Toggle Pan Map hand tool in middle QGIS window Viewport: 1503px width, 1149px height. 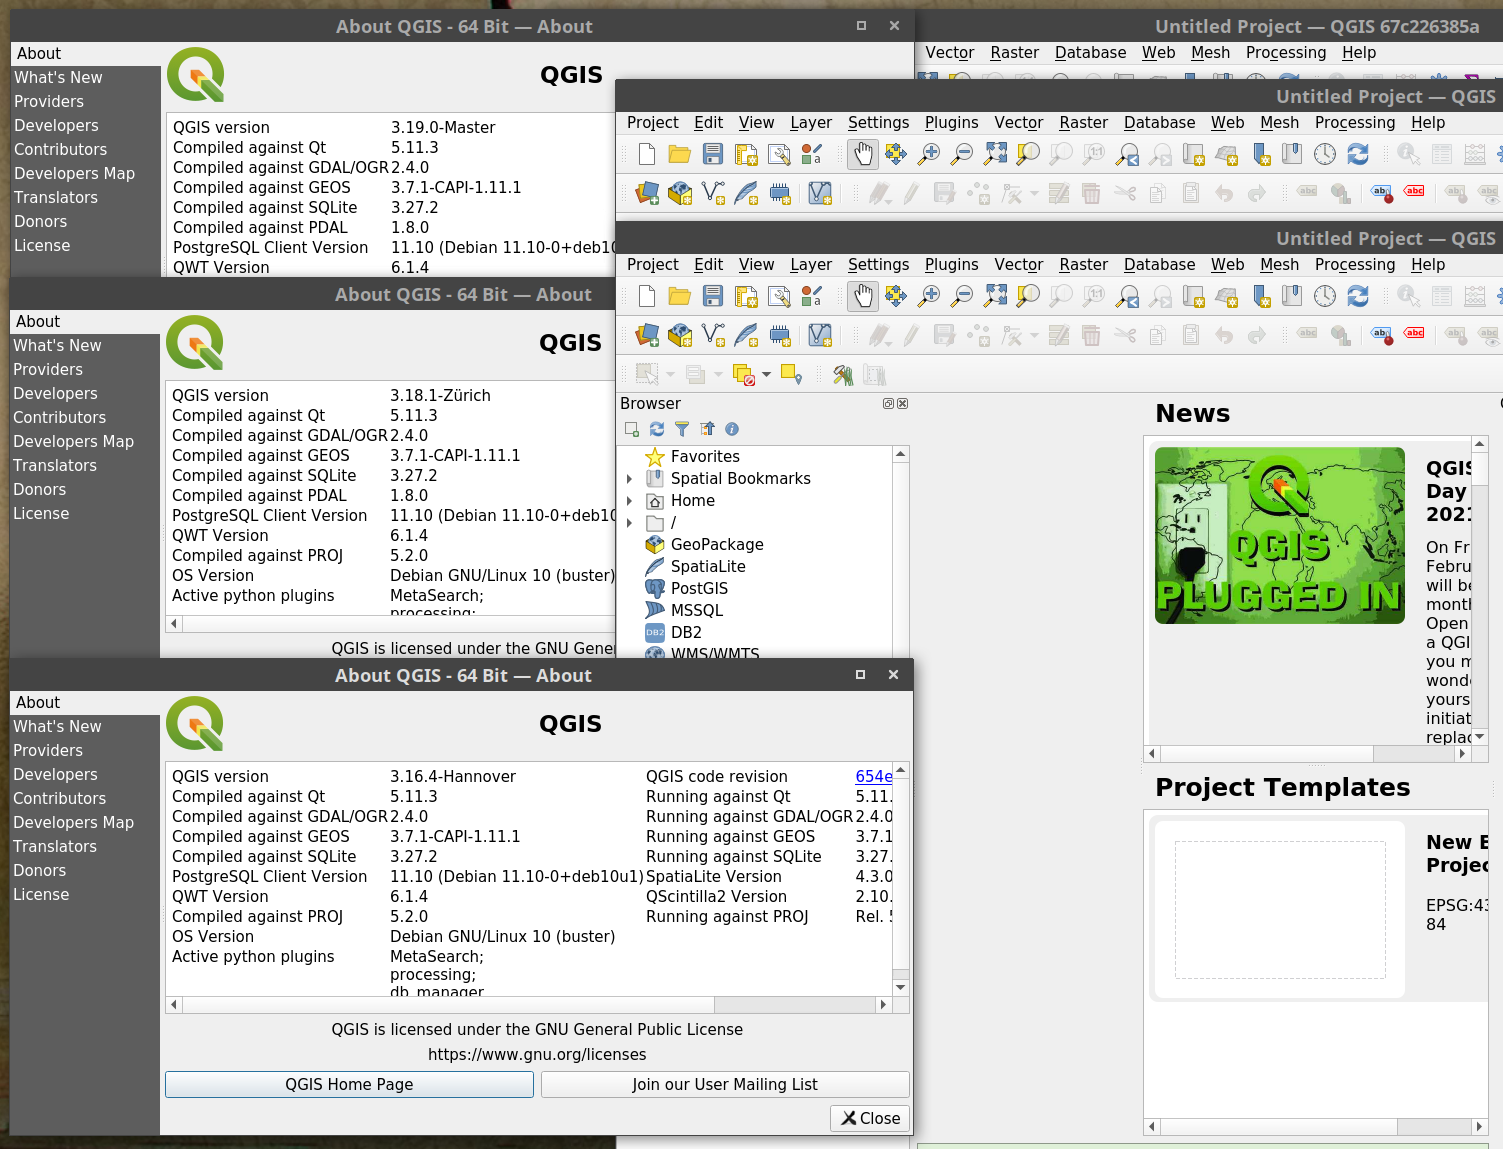[x=863, y=154]
